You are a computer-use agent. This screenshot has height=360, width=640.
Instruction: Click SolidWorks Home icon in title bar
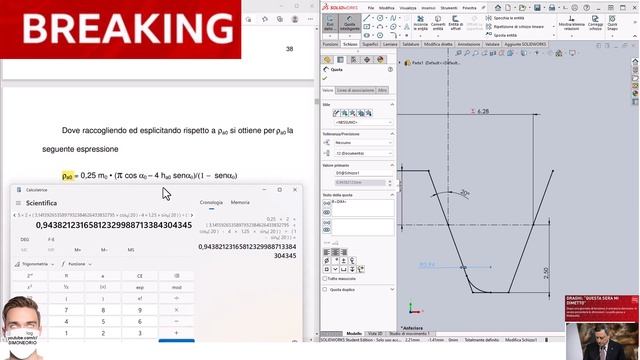pyautogui.click(x=498, y=8)
